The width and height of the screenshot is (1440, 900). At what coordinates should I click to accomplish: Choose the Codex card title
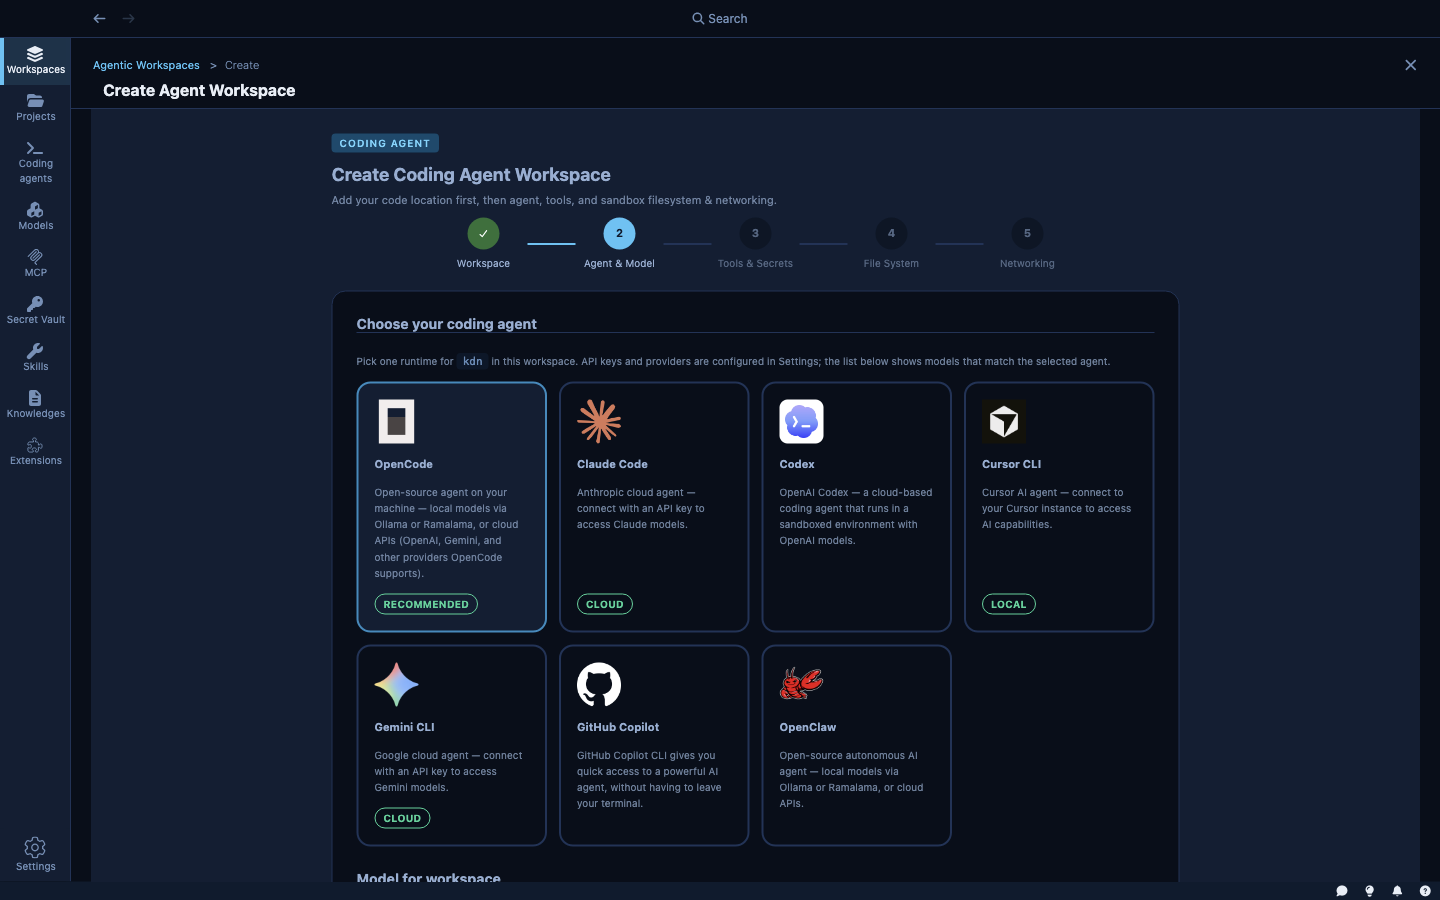click(797, 464)
